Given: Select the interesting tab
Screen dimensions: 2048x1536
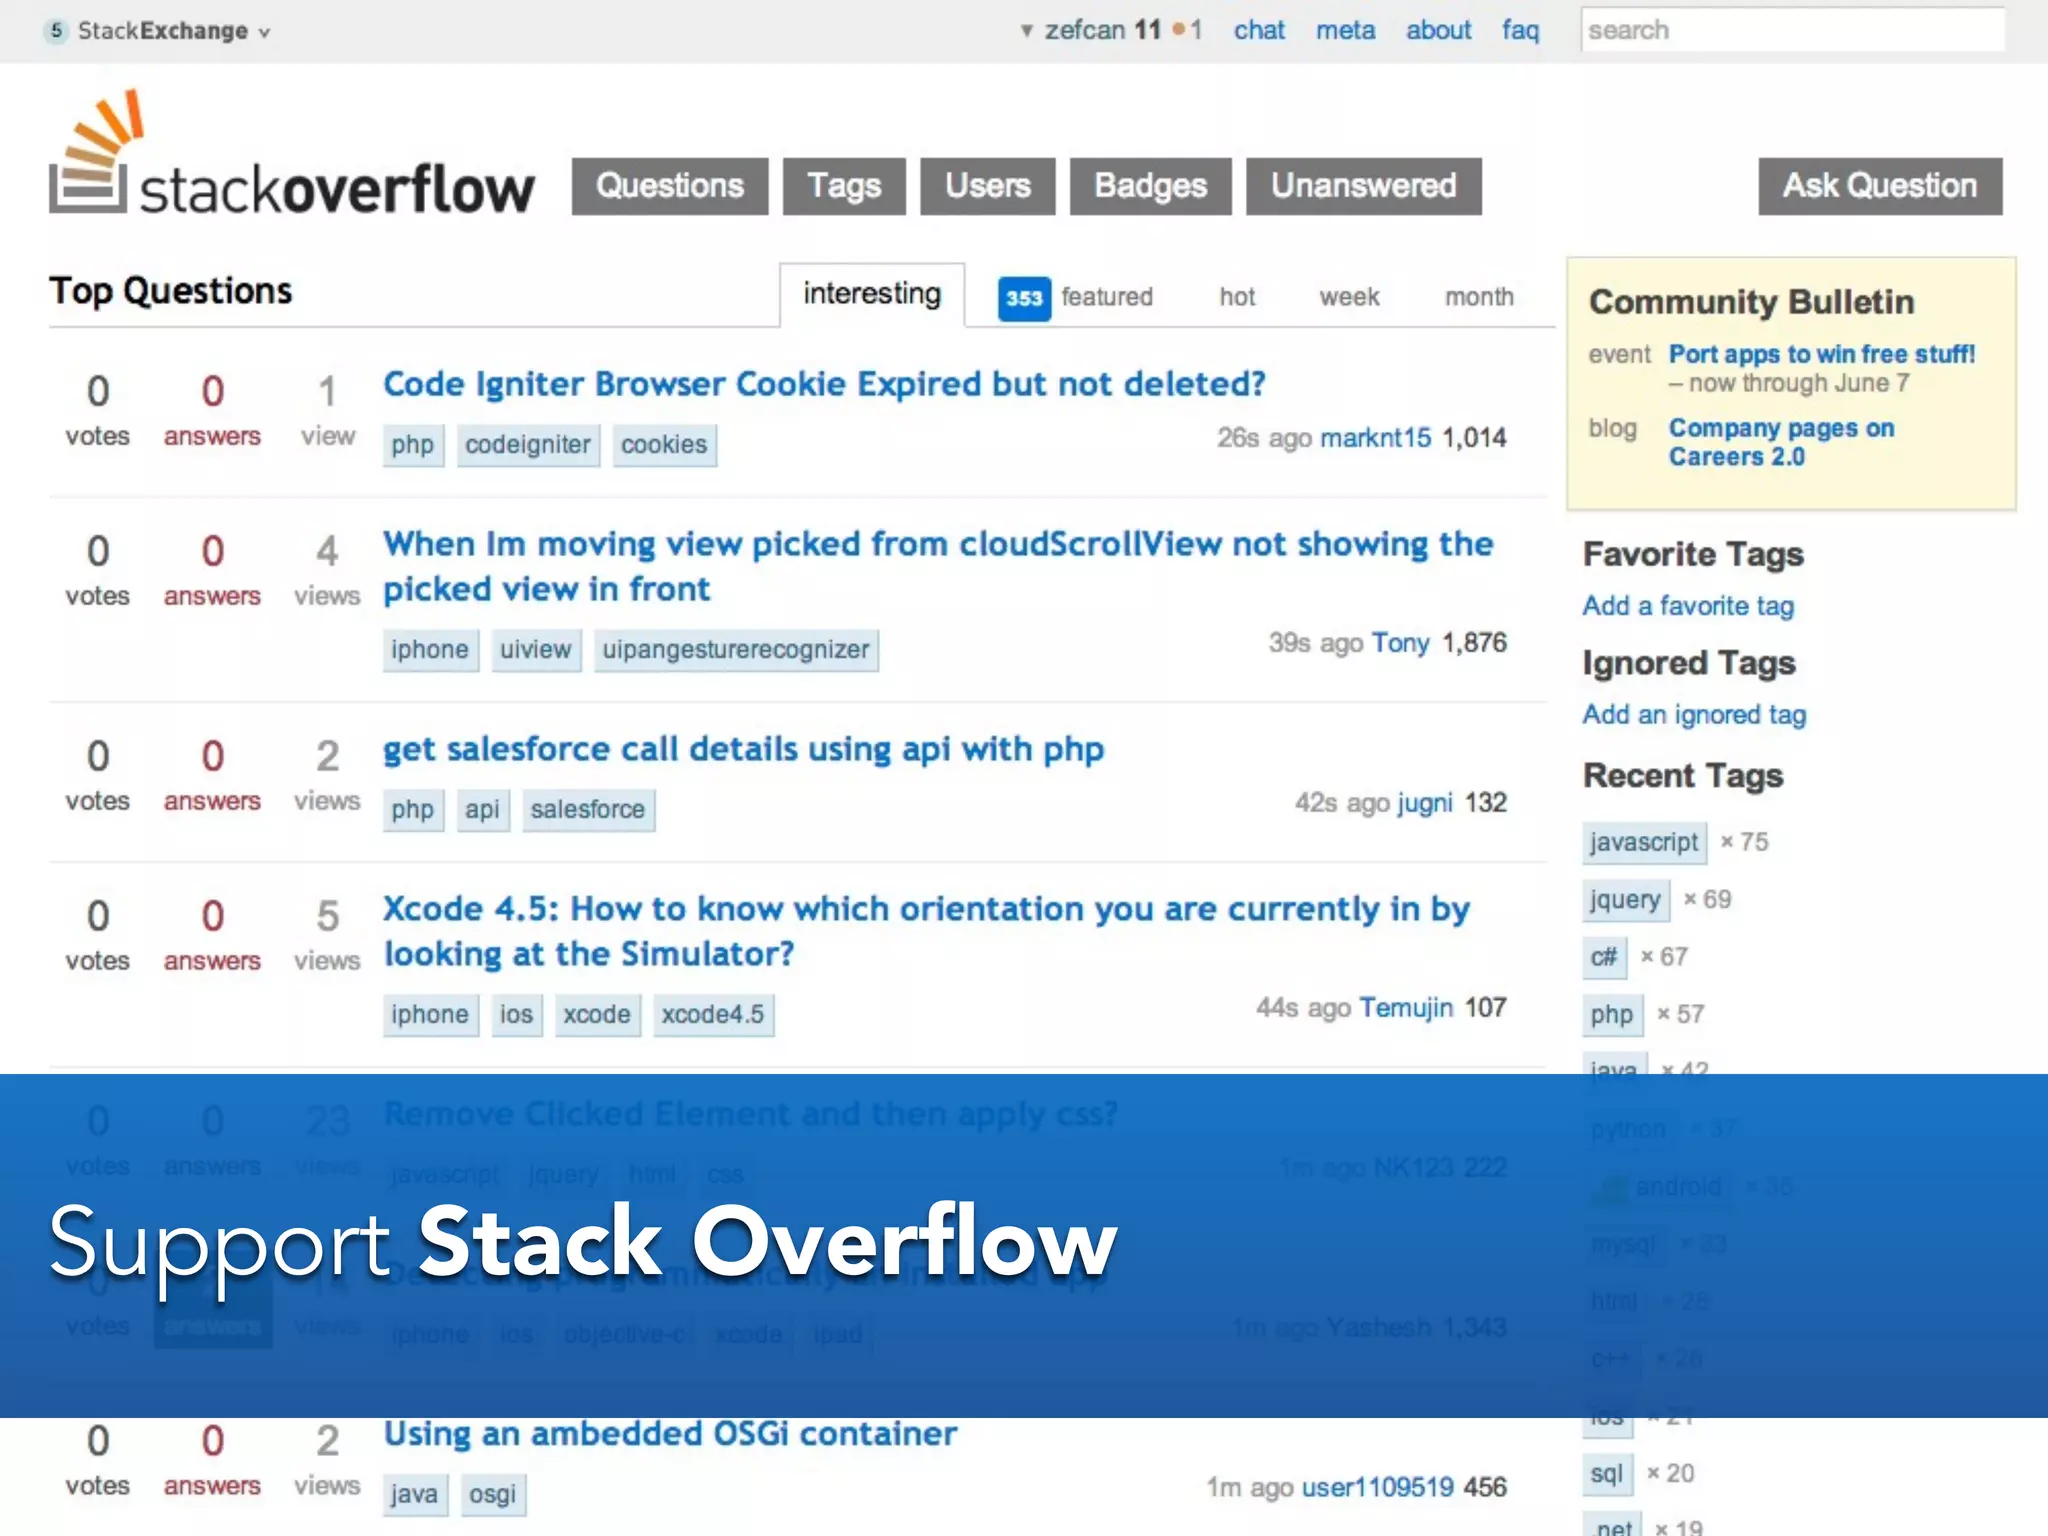Looking at the screenshot, I should tap(872, 294).
